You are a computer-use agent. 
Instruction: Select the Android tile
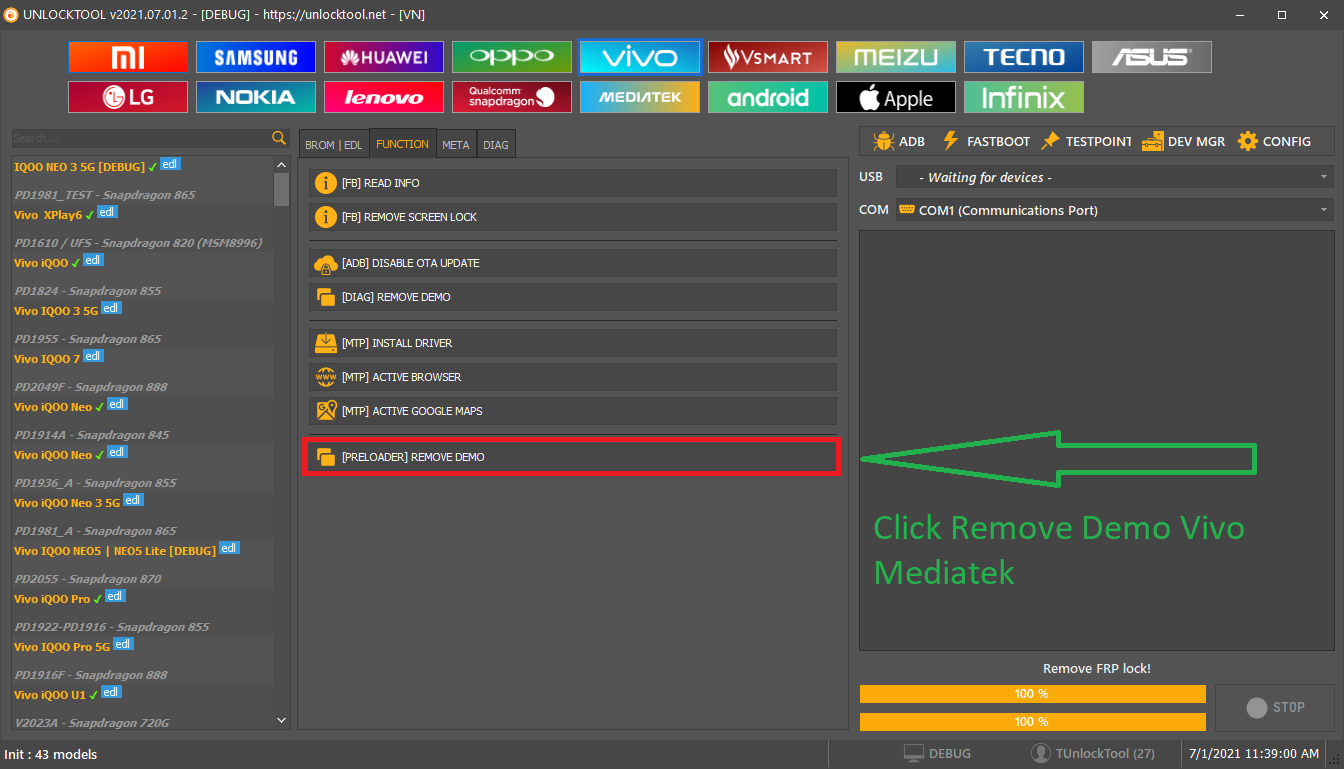768,97
